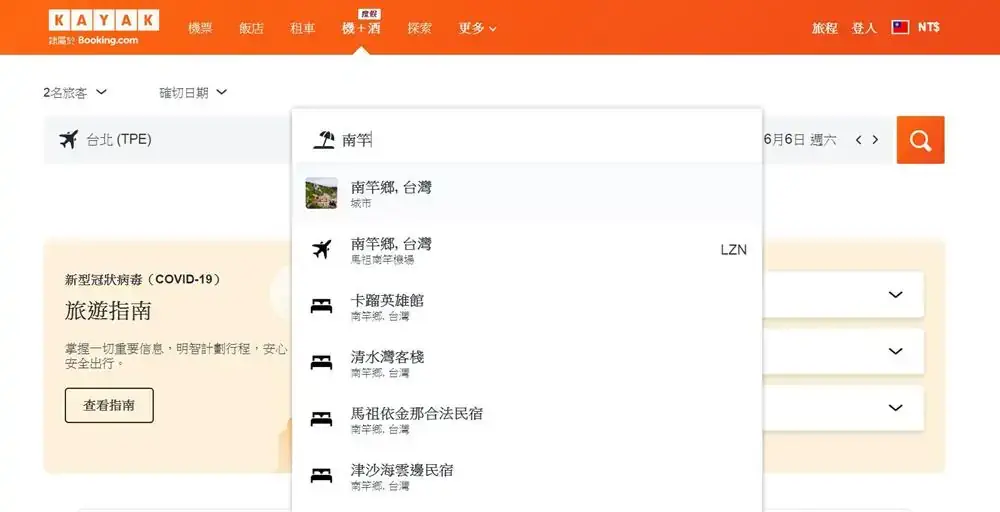Click the 查看指南 button

(109, 406)
